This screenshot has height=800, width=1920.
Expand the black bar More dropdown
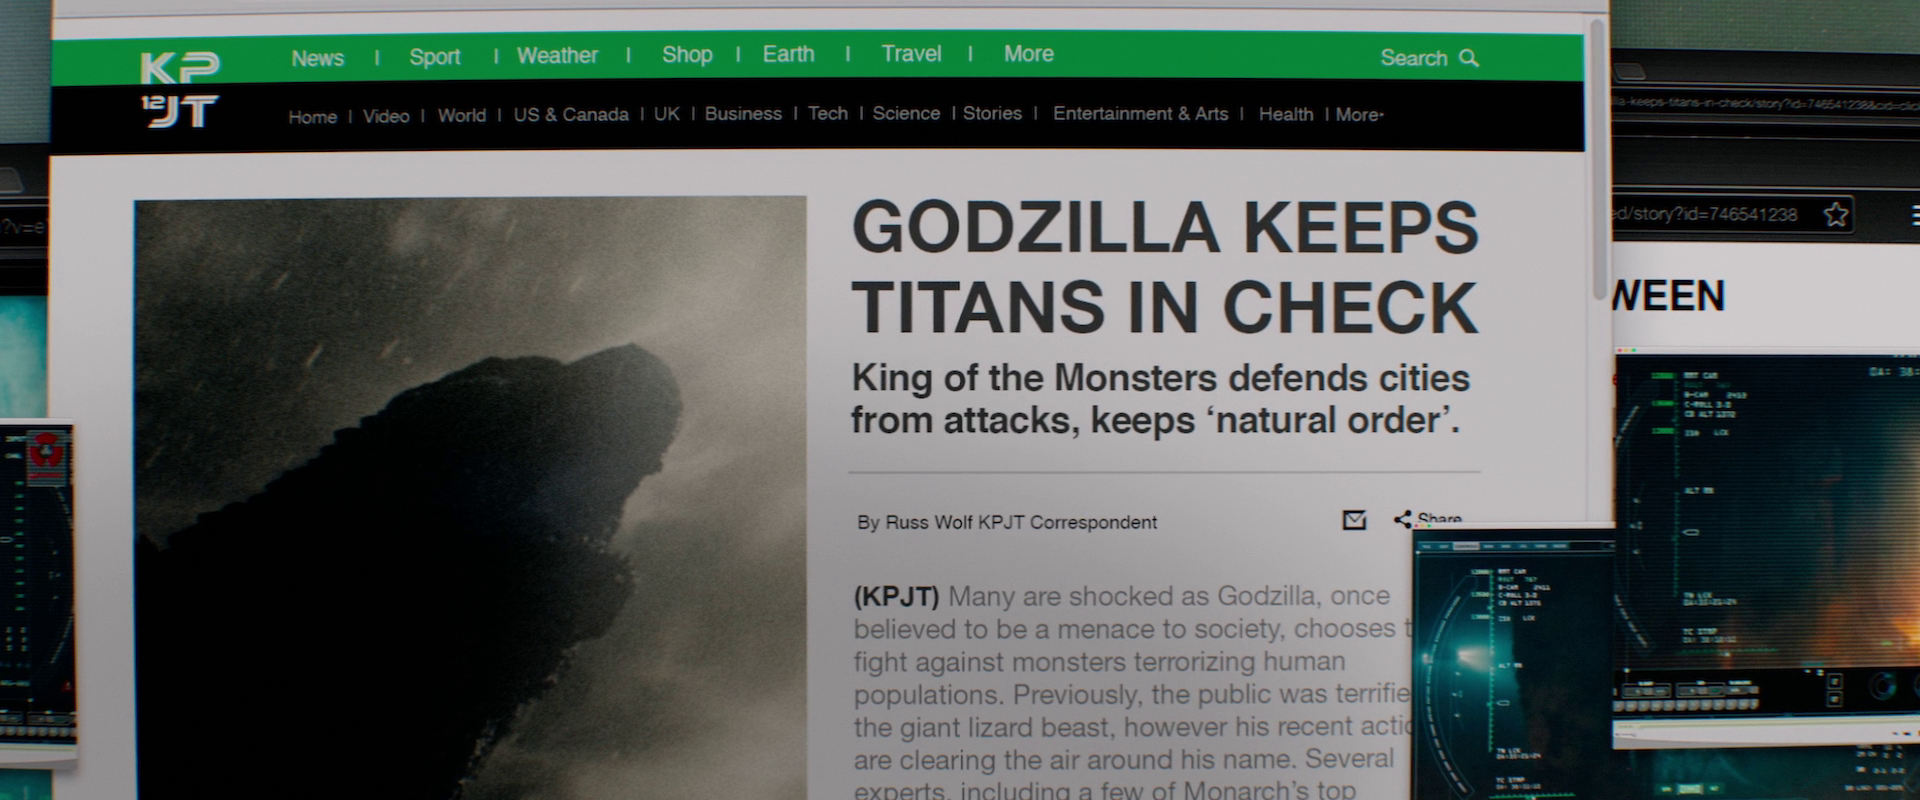click(x=1359, y=115)
